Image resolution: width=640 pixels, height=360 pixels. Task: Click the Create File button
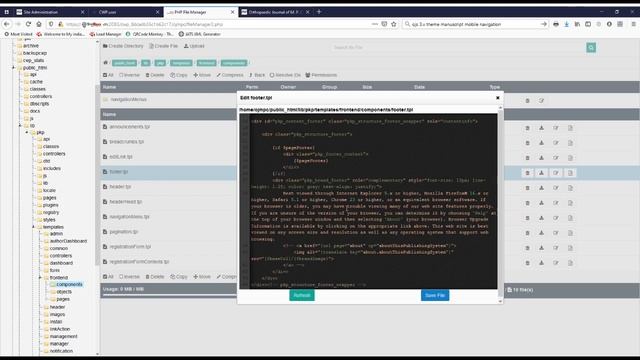pos(163,46)
